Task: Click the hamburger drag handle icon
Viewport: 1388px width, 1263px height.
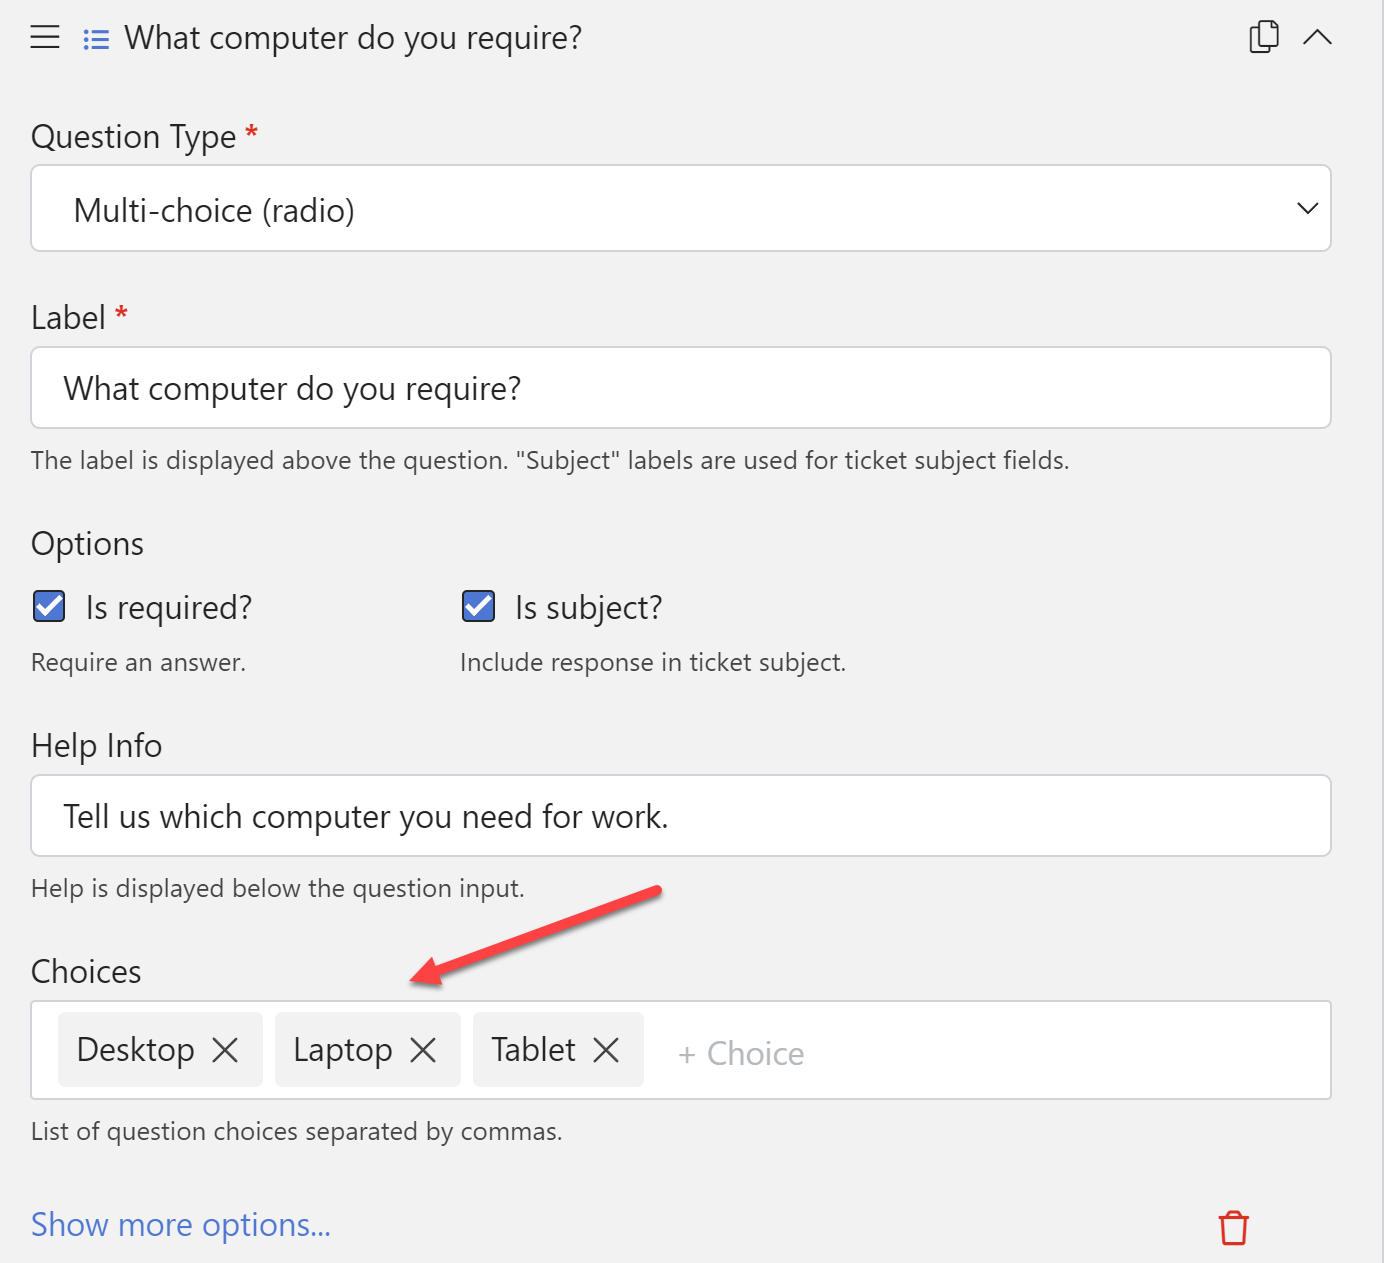Action: (x=44, y=37)
